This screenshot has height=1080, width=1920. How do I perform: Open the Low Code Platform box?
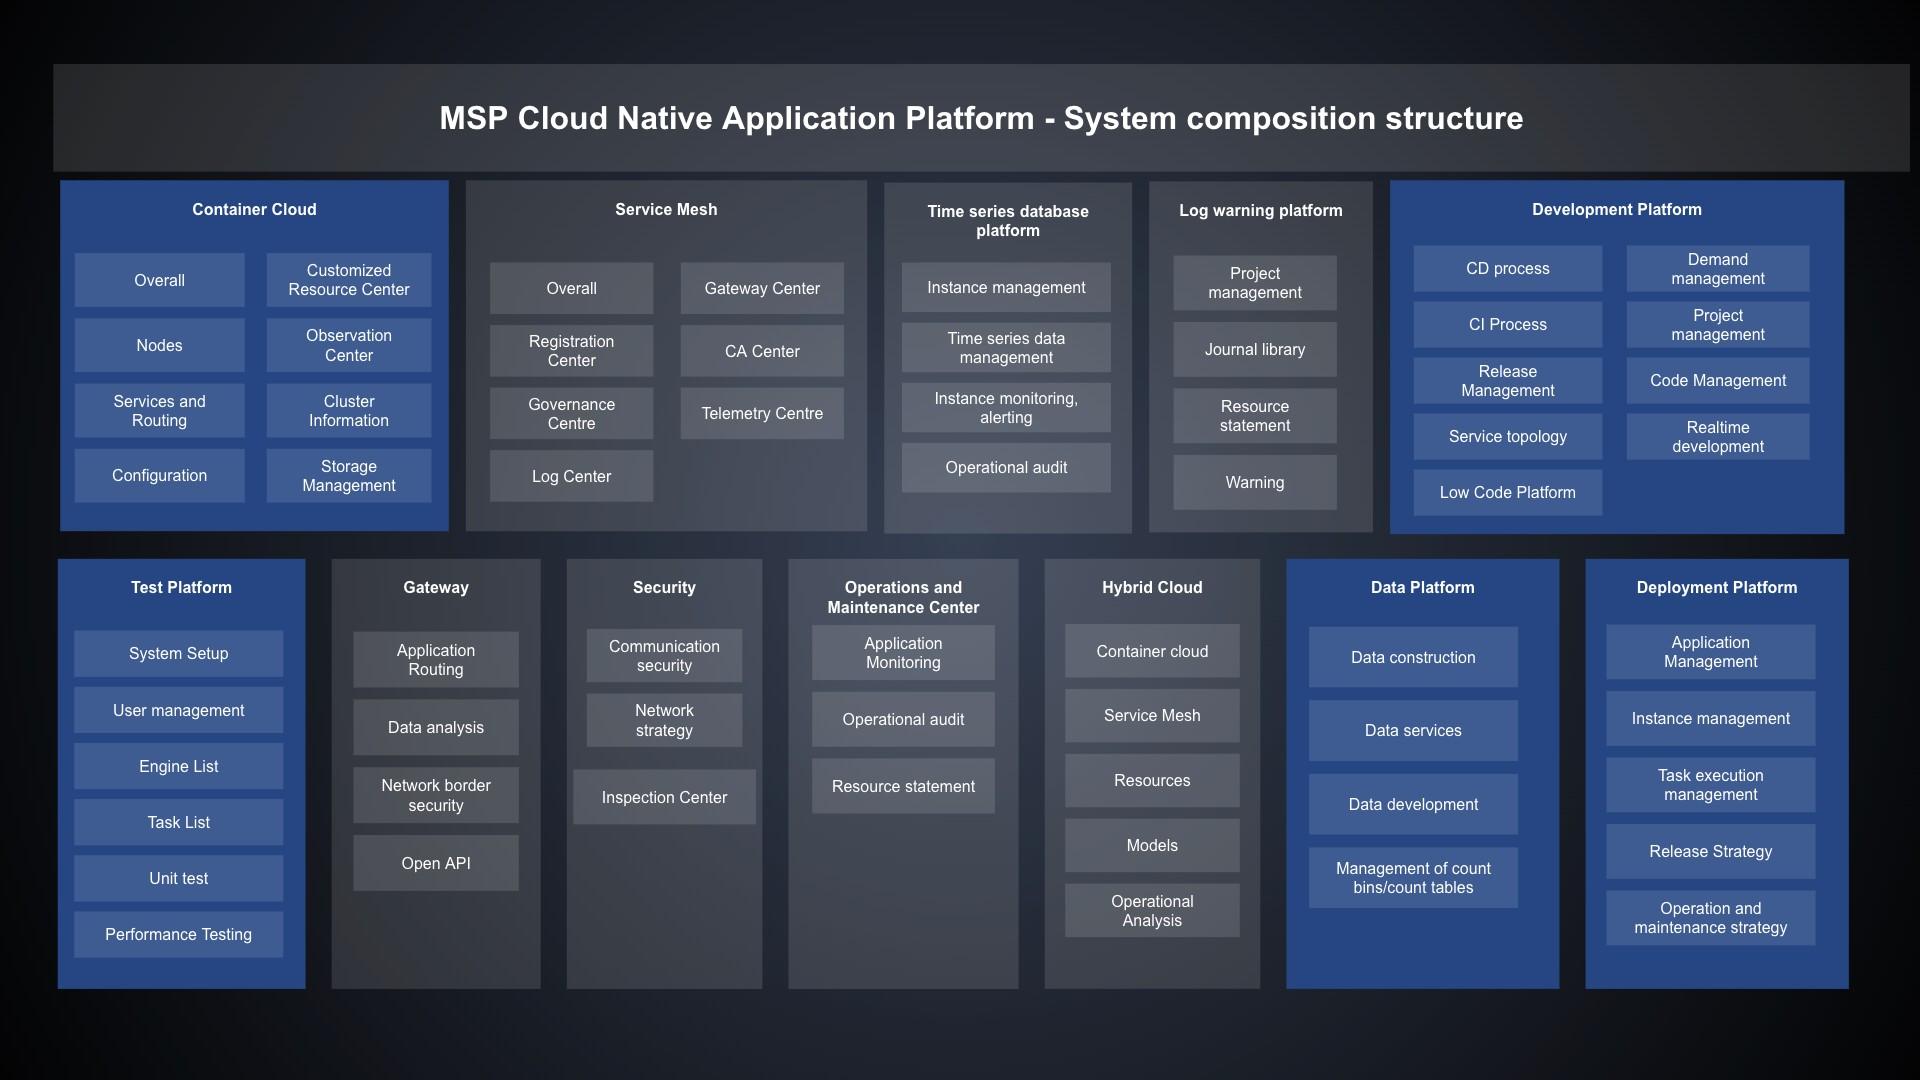coord(1507,492)
